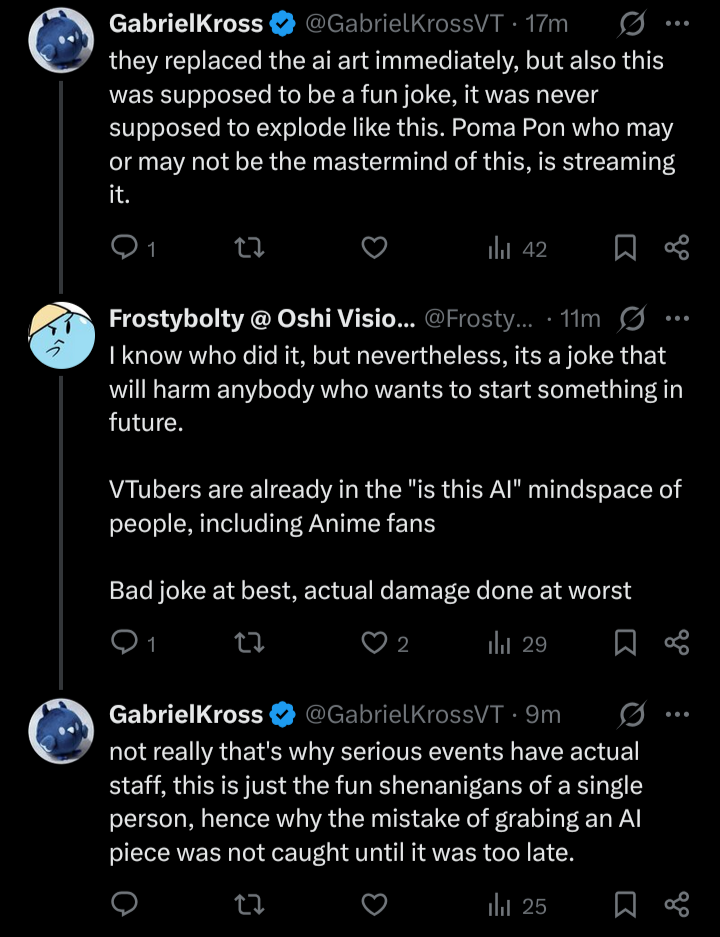View analytics showing 25 views
This screenshot has height=937, width=720.
tap(517, 905)
